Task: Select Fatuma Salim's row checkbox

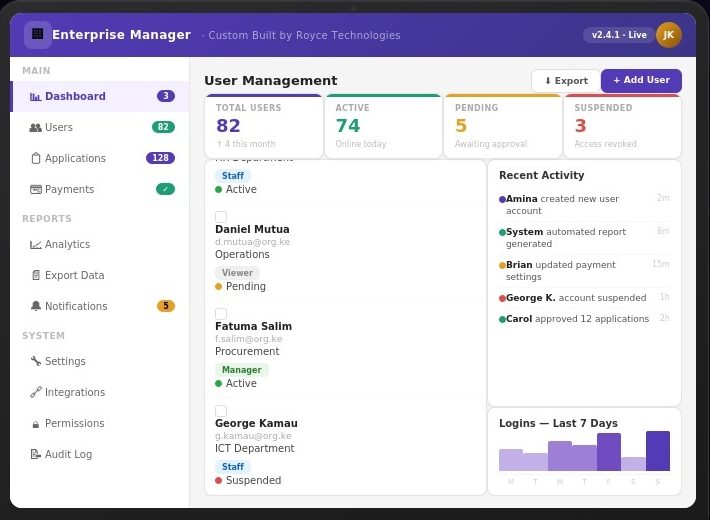Action: (221, 314)
